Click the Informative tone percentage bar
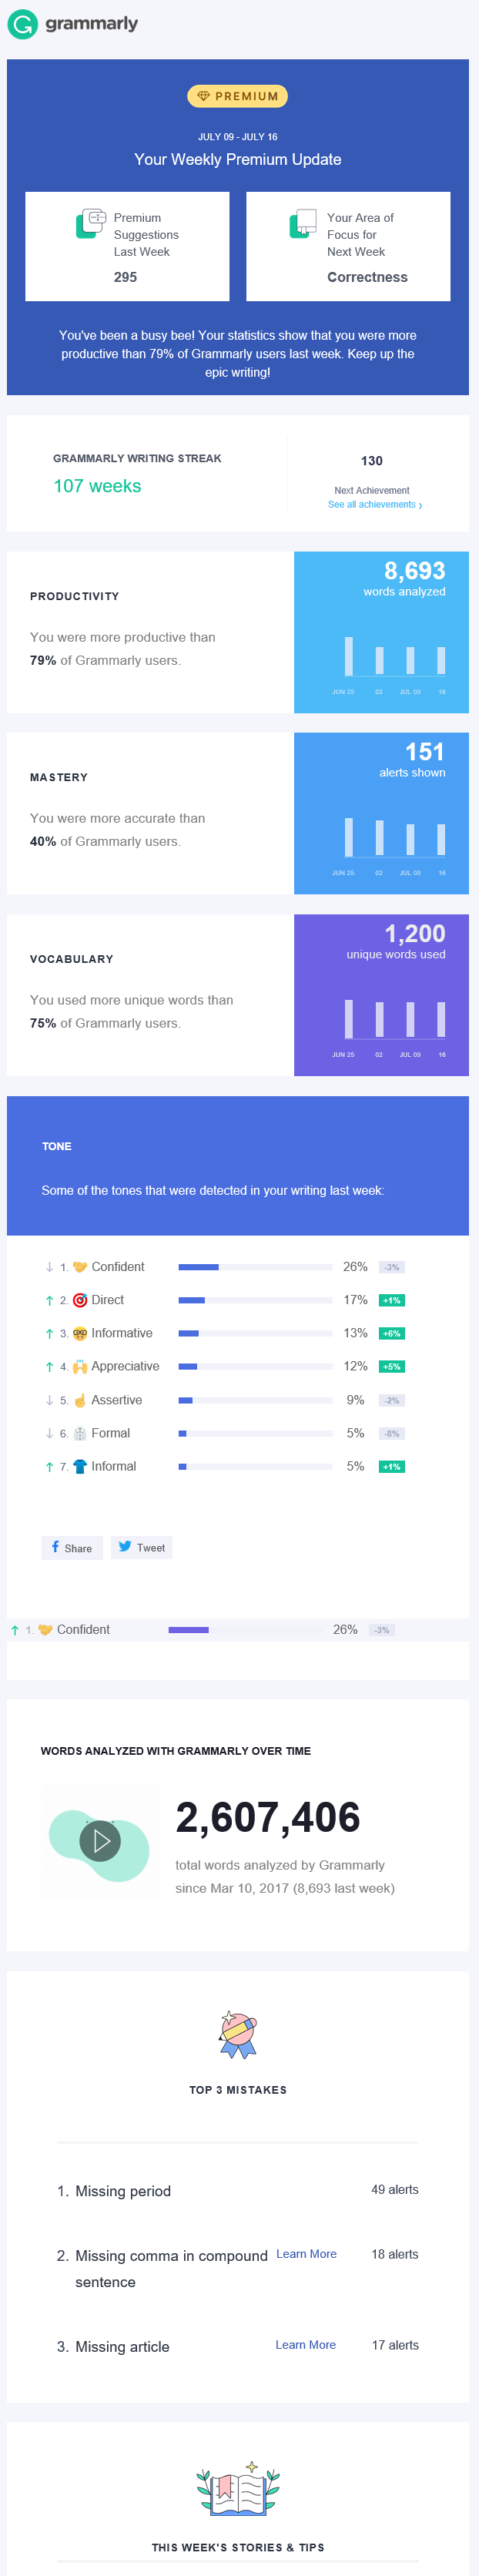This screenshot has width=479, height=2576. tap(255, 1333)
